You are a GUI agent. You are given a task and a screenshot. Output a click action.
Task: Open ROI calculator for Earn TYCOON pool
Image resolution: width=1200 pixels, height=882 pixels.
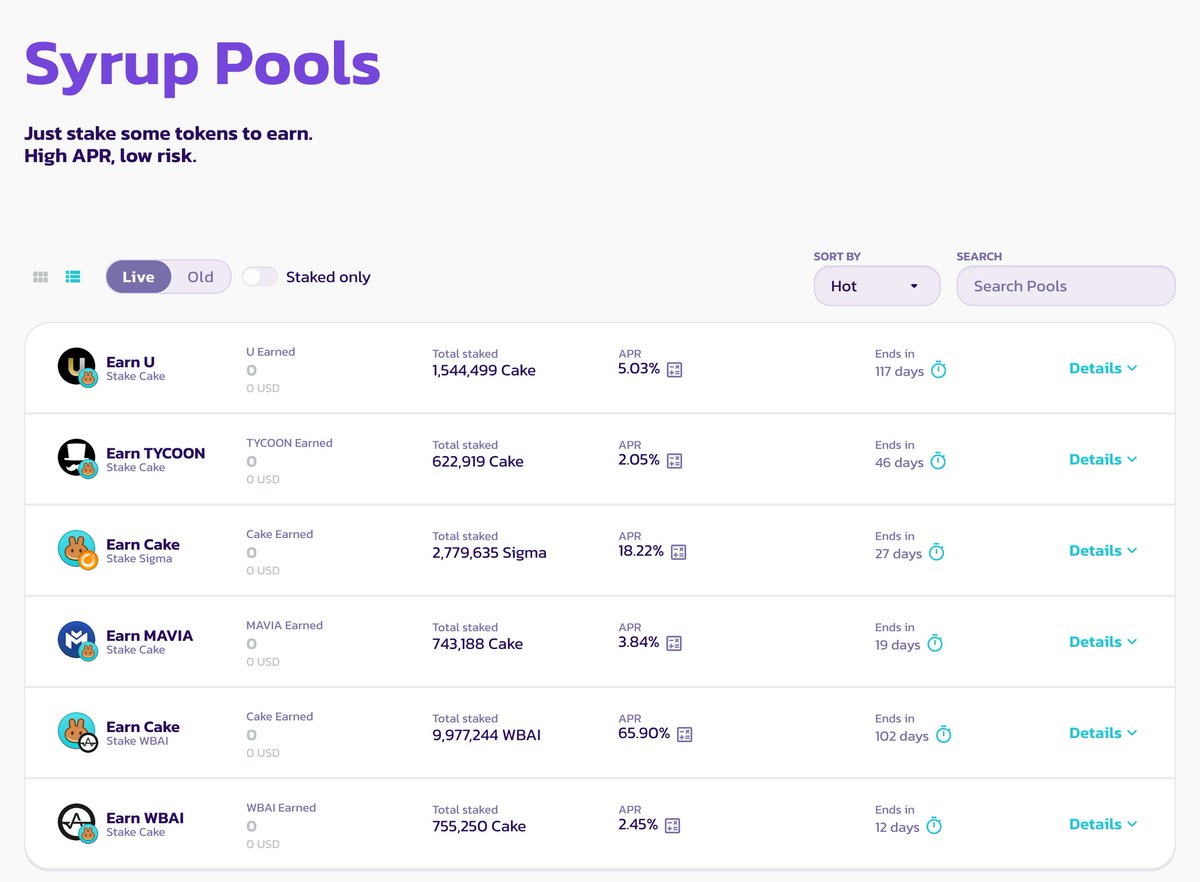[674, 461]
